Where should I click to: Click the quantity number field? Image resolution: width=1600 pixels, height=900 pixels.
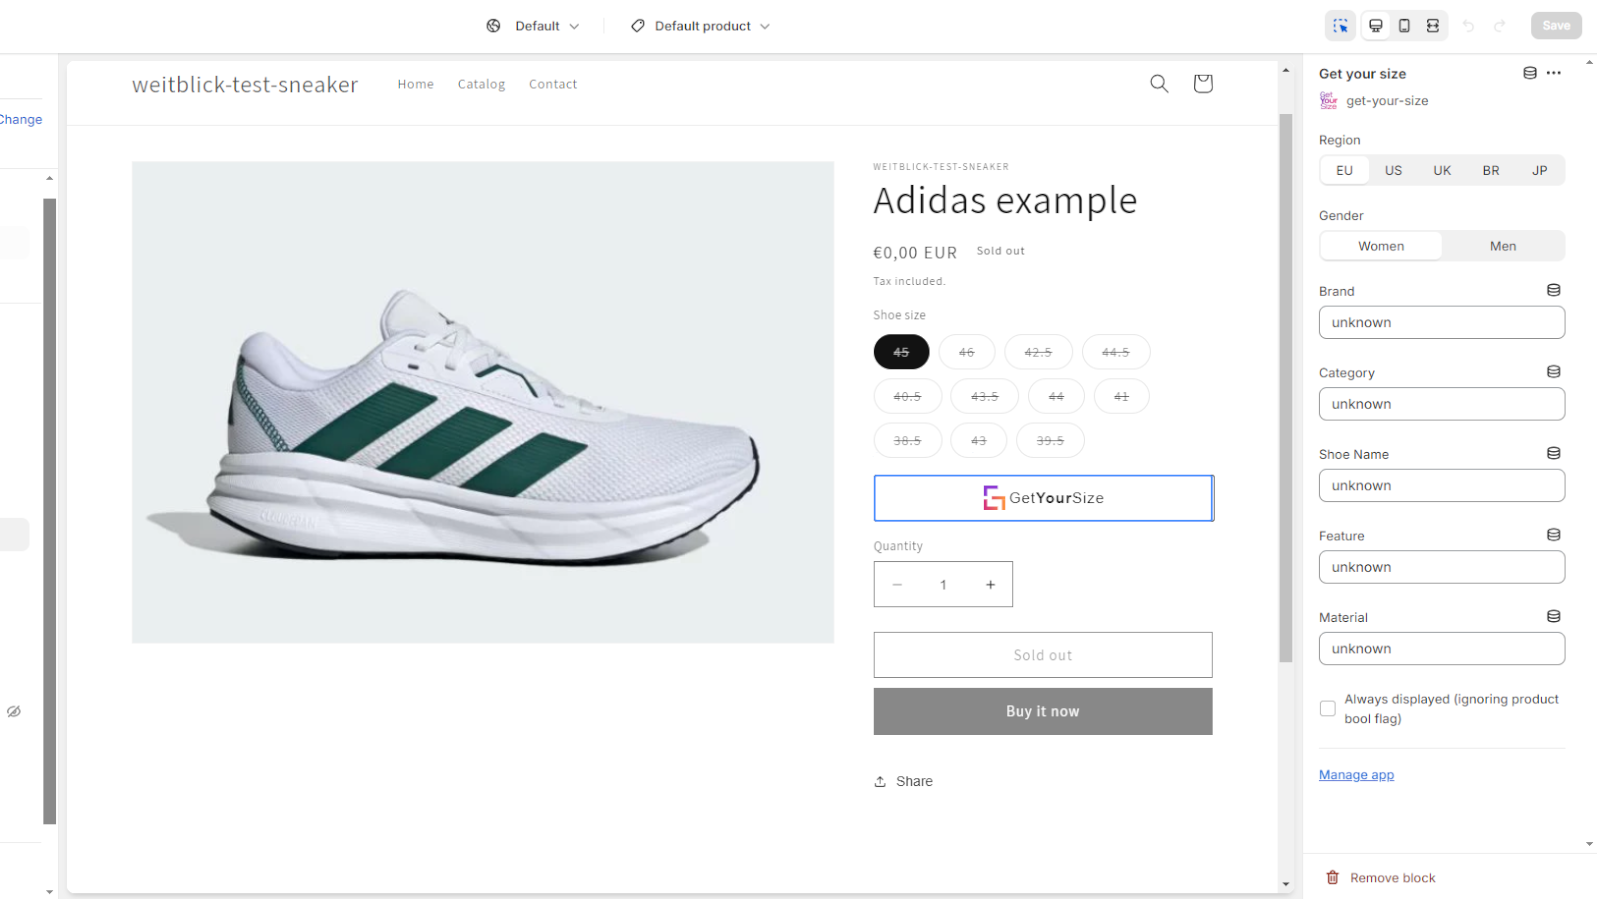[x=943, y=585]
